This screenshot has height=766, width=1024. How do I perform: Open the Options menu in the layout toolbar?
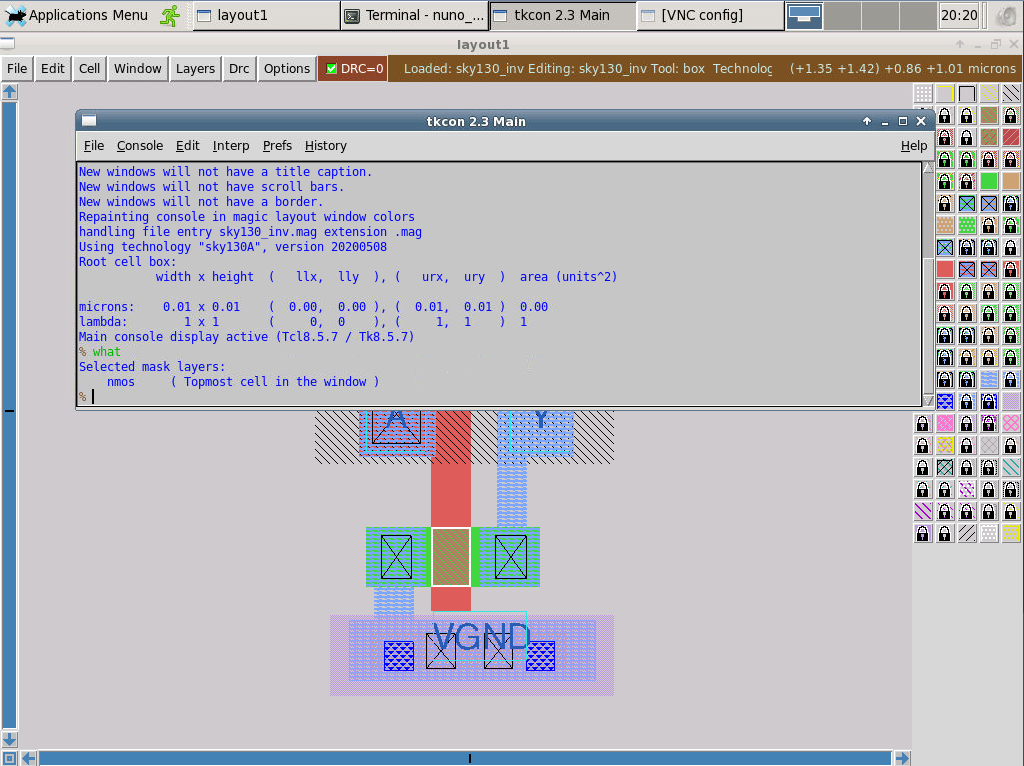point(286,69)
